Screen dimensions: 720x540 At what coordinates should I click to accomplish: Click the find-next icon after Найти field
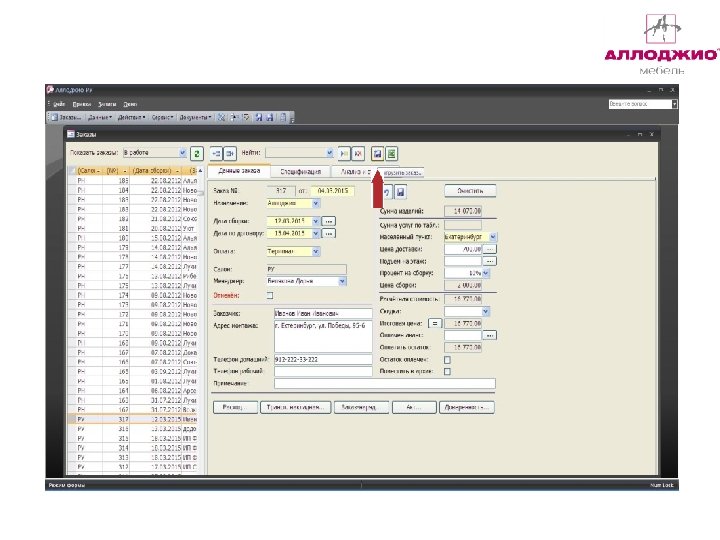(x=343, y=153)
